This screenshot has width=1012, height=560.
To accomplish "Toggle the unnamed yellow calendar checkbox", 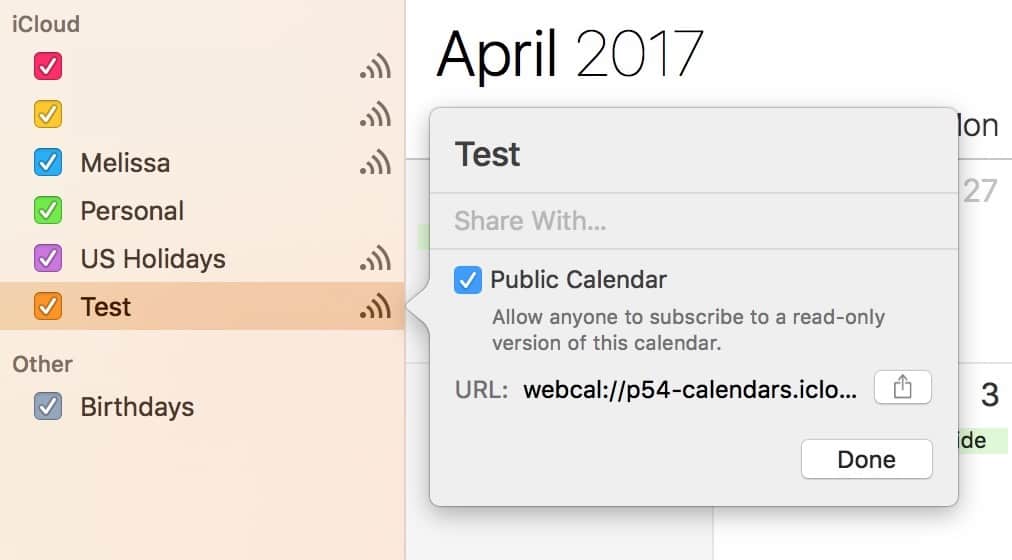I will click(x=48, y=115).
